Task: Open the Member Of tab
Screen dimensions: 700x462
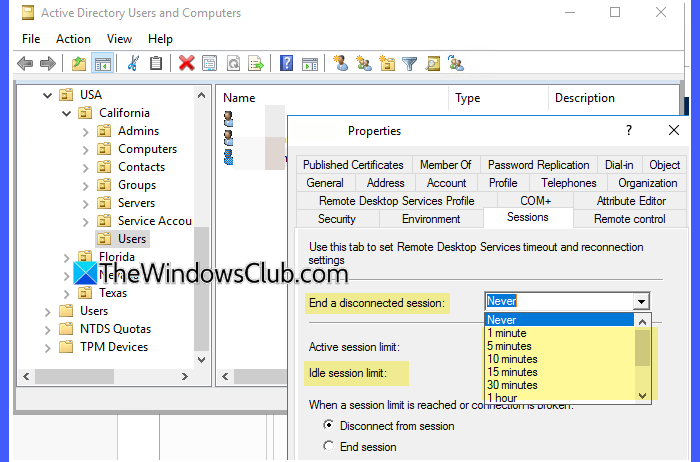Action: pyautogui.click(x=446, y=165)
